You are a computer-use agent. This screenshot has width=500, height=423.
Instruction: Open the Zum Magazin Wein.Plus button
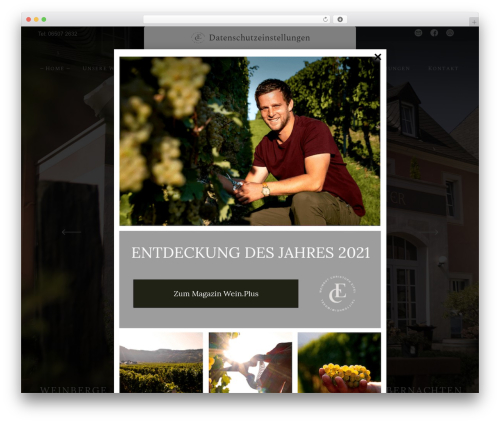point(216,294)
